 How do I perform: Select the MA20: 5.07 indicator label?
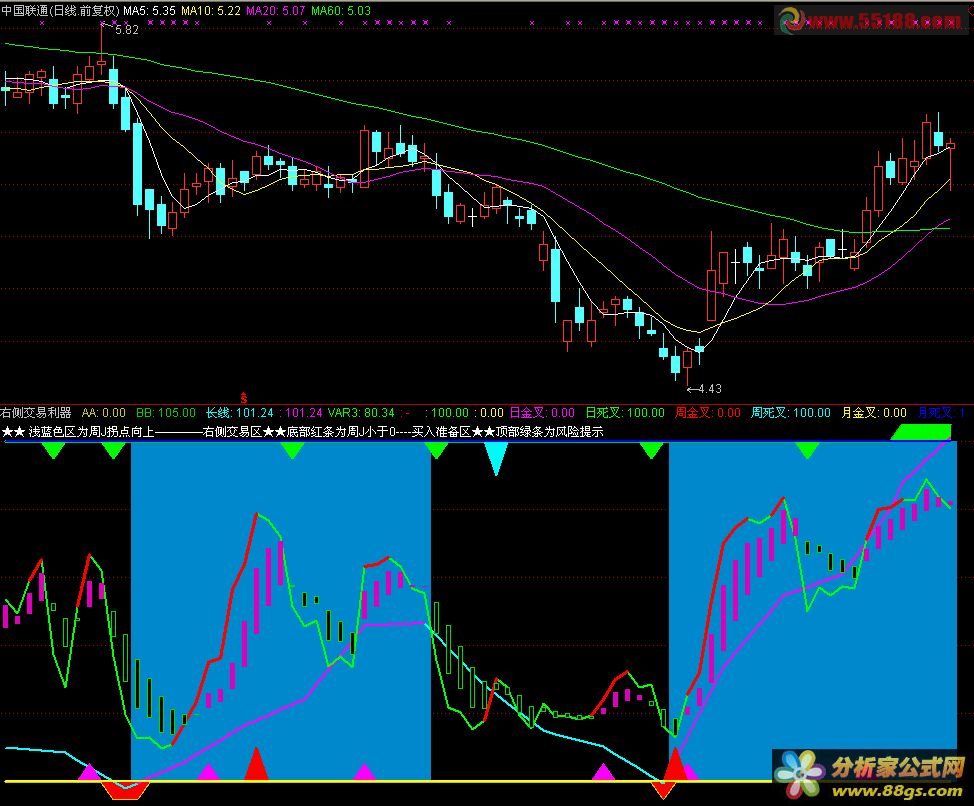point(276,11)
